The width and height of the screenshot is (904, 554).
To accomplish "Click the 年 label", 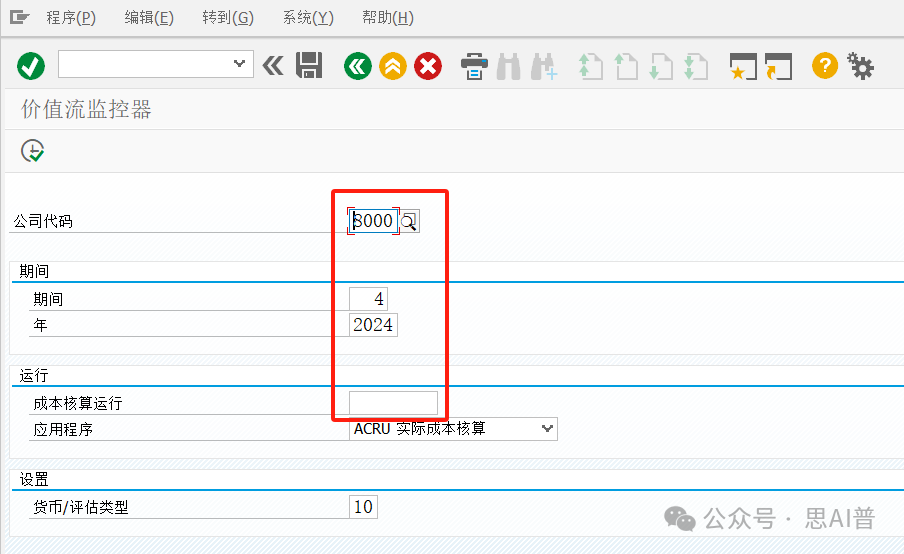I will [40, 325].
